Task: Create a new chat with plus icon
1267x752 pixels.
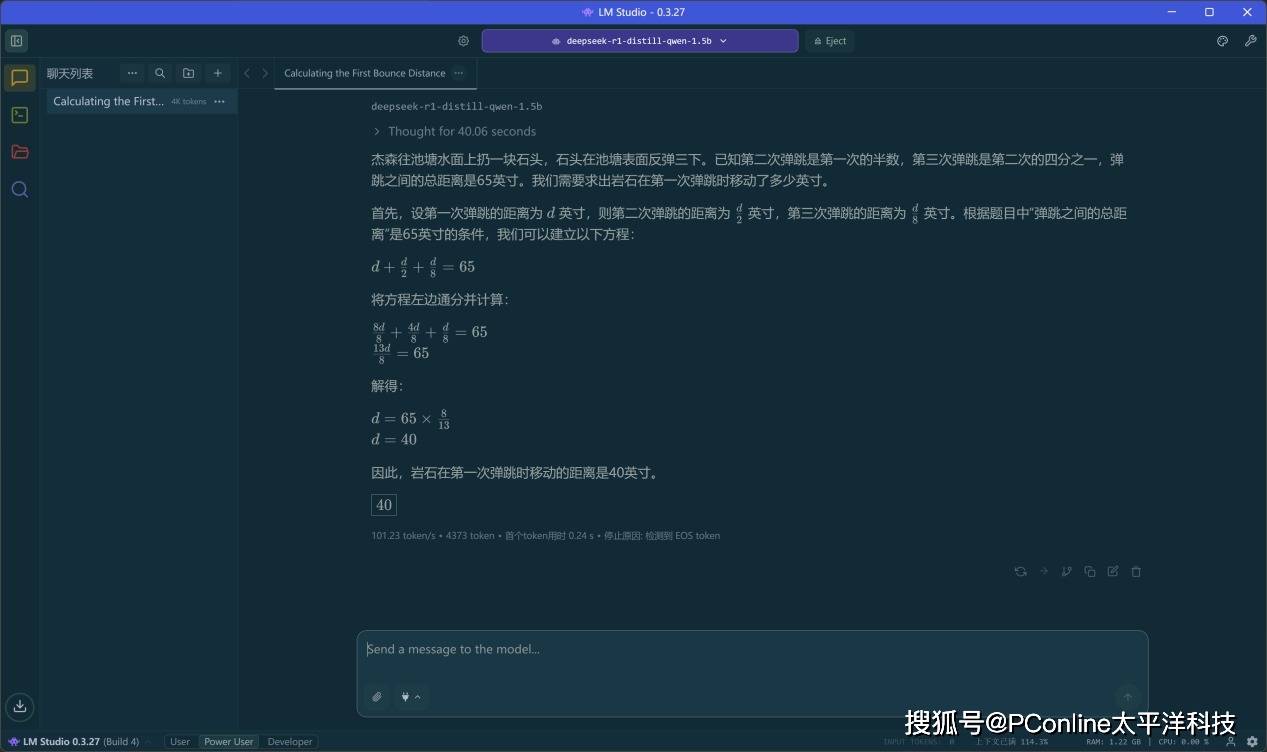Action: [x=217, y=73]
